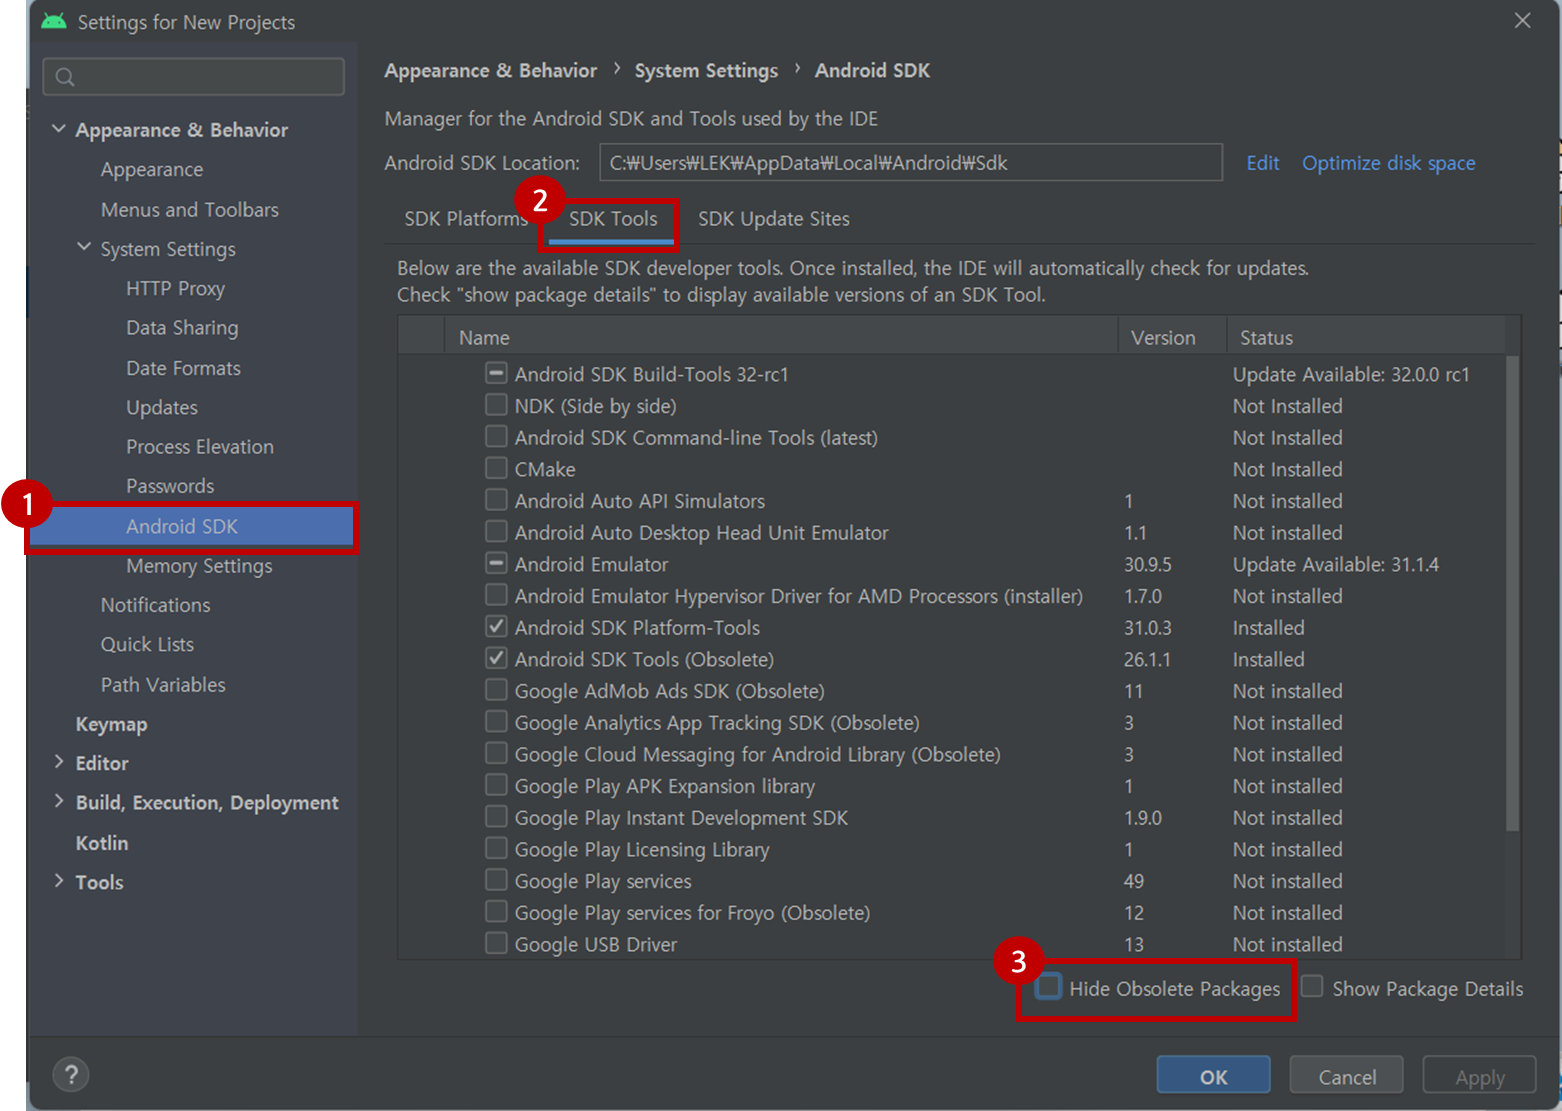Click the Status column header
The image size is (1562, 1111).
[x=1366, y=337]
